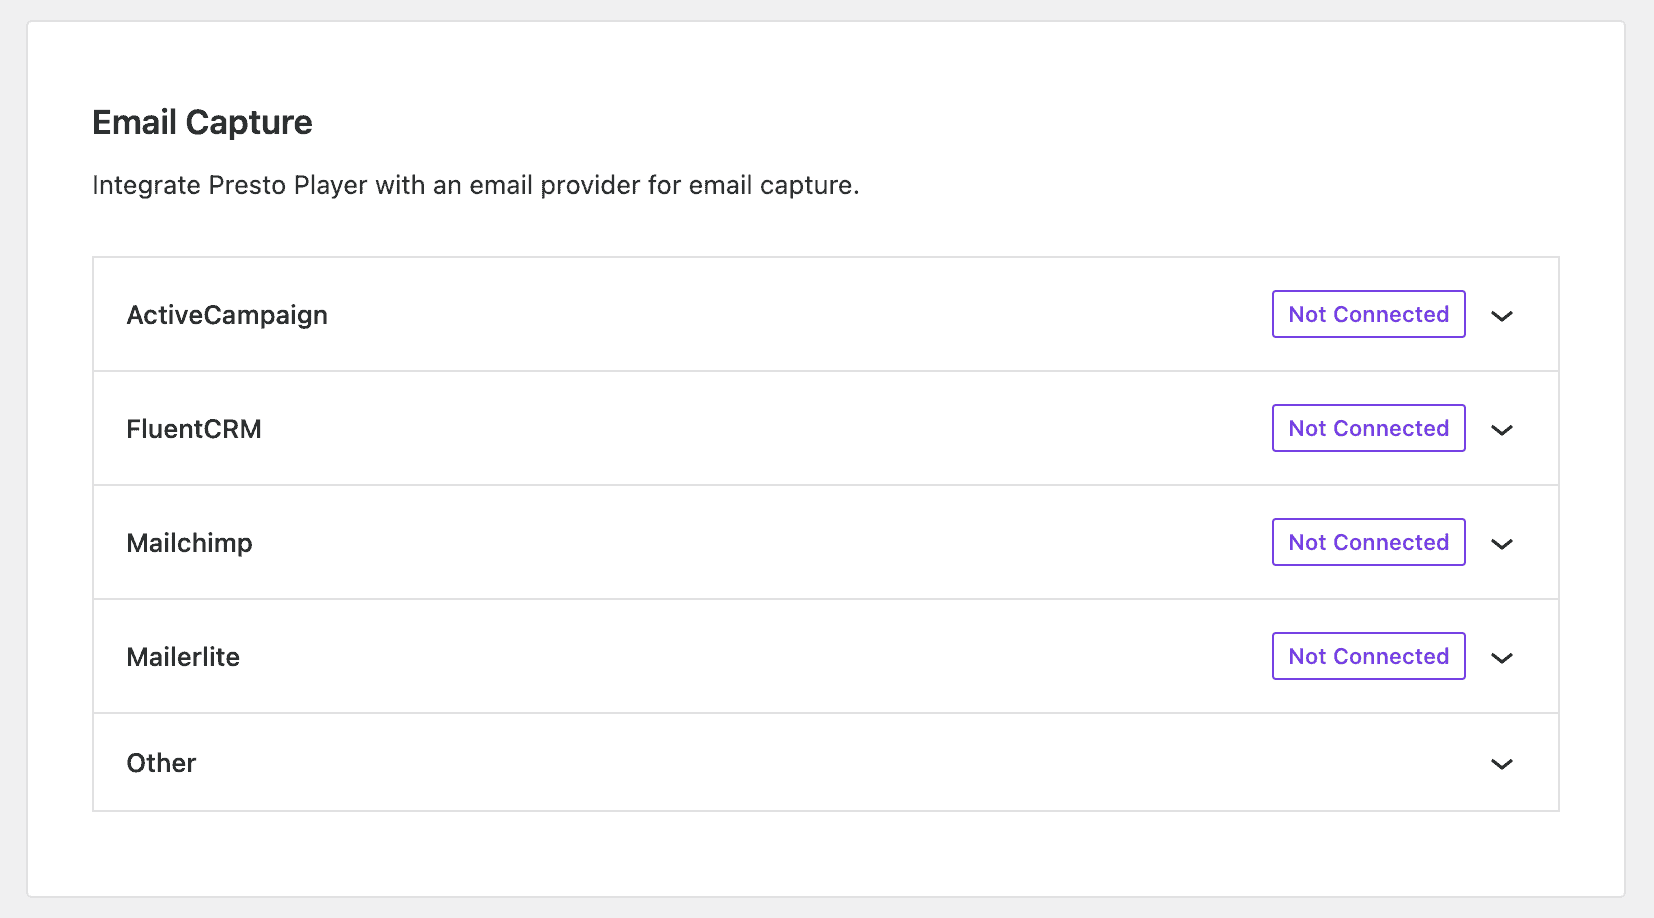Click FluentCRM's Not Connected badge
This screenshot has height=918, width=1654.
1368,428
